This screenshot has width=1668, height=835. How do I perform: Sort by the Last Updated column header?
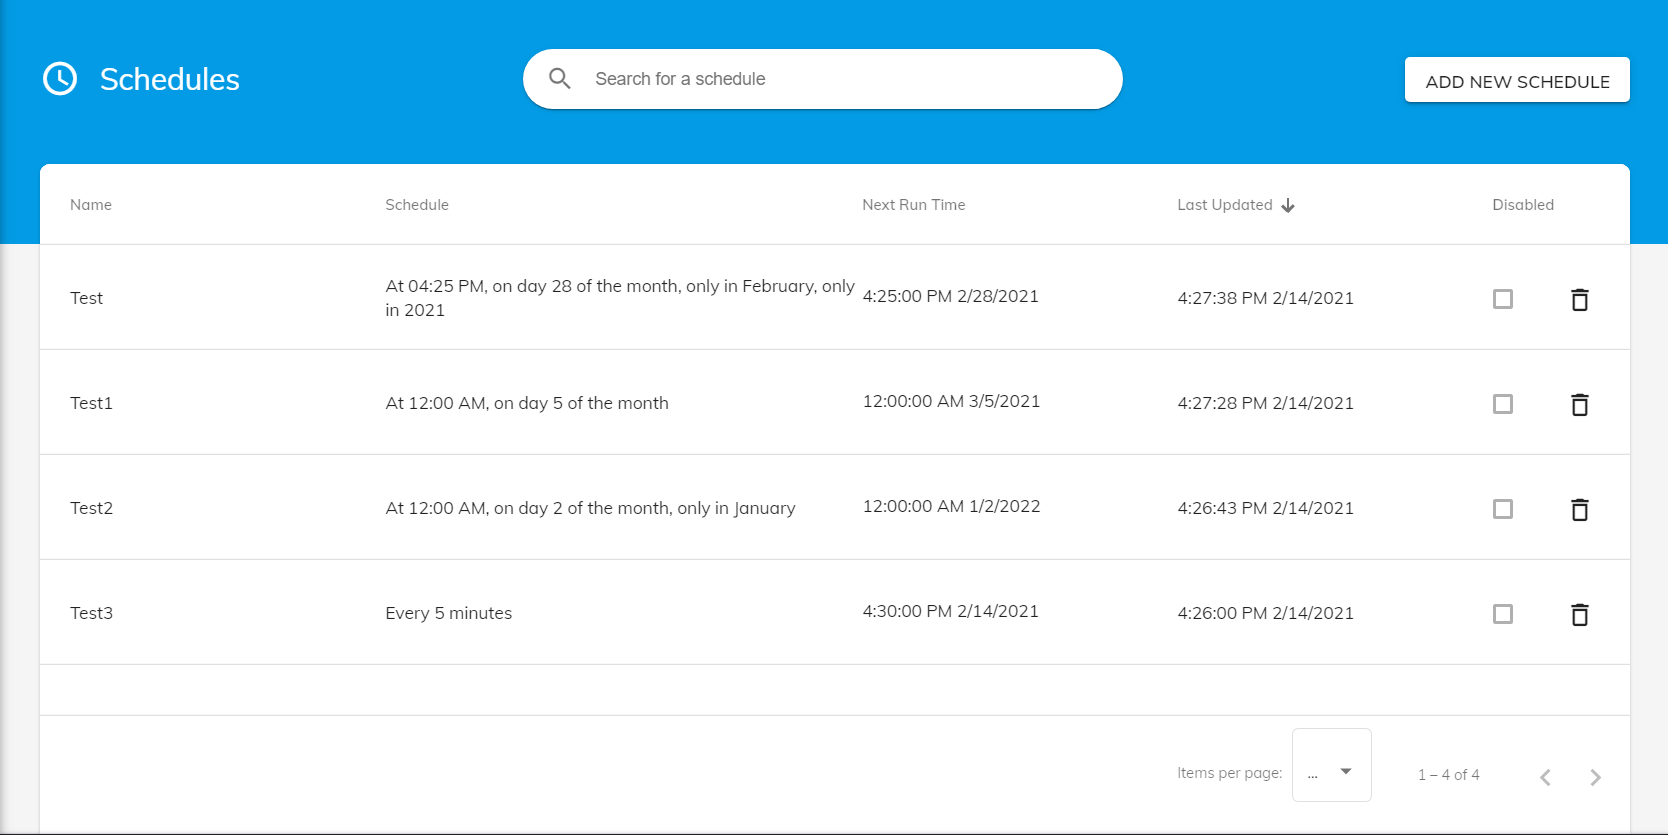pos(1225,205)
